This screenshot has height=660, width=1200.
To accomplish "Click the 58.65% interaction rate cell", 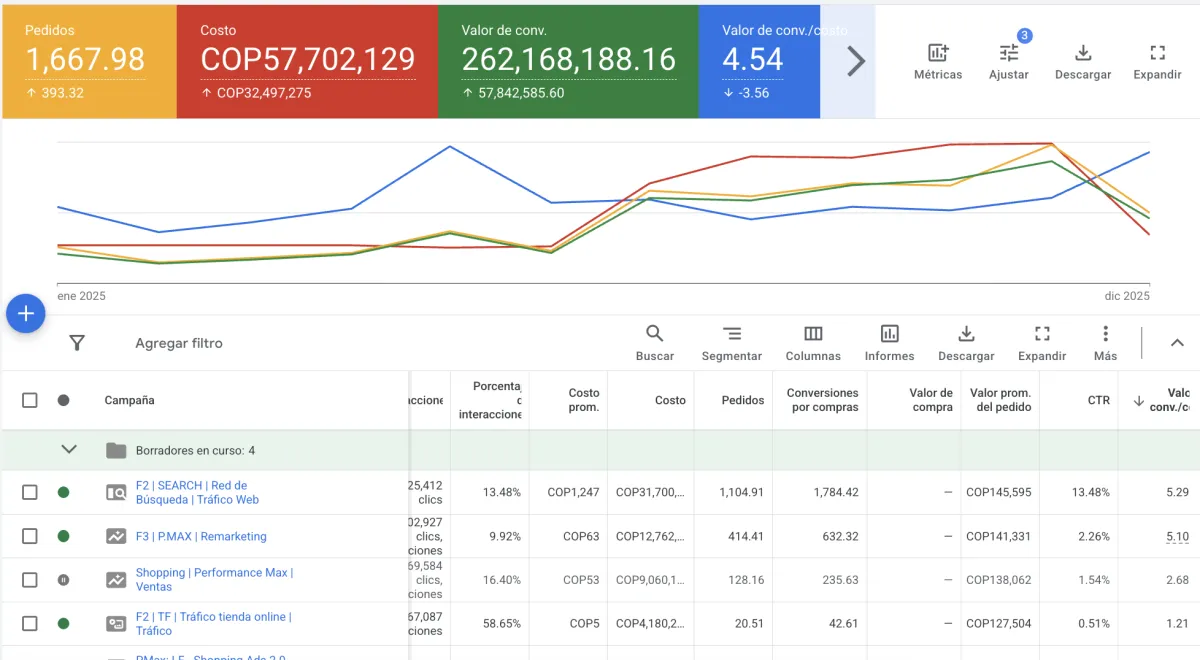I will pyautogui.click(x=501, y=624).
